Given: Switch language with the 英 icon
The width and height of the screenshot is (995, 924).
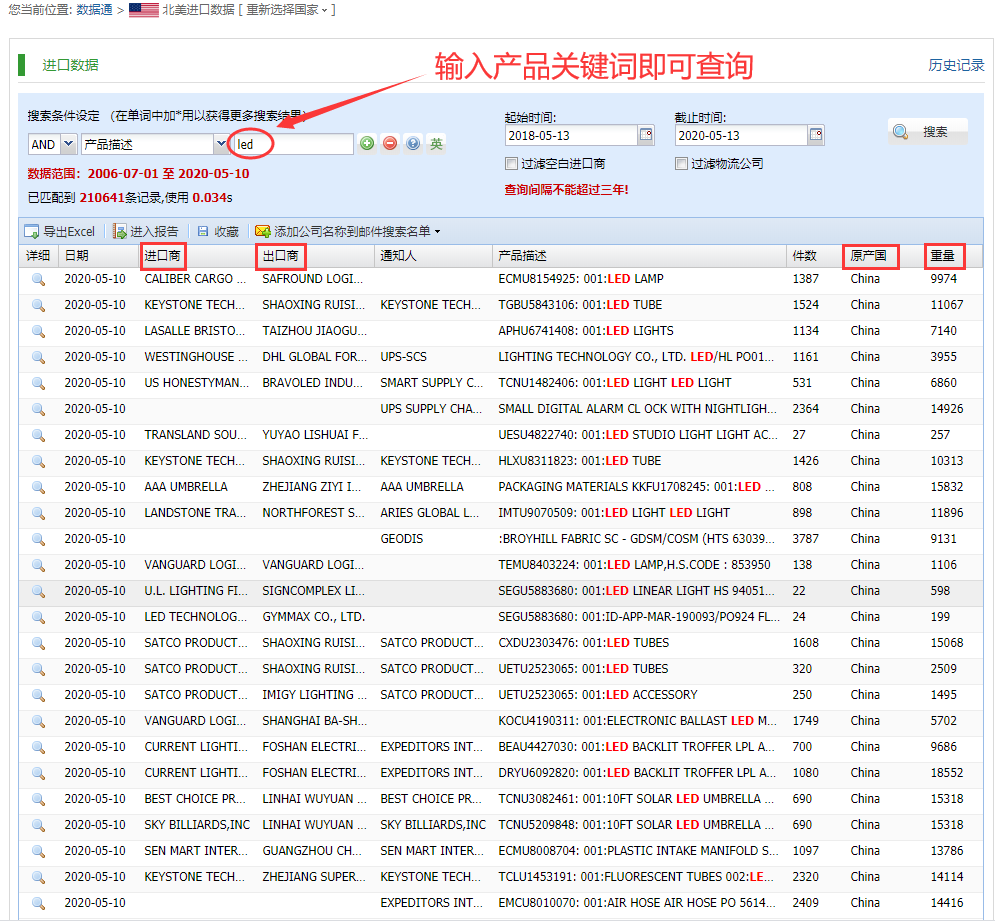Looking at the screenshot, I should 436,144.
